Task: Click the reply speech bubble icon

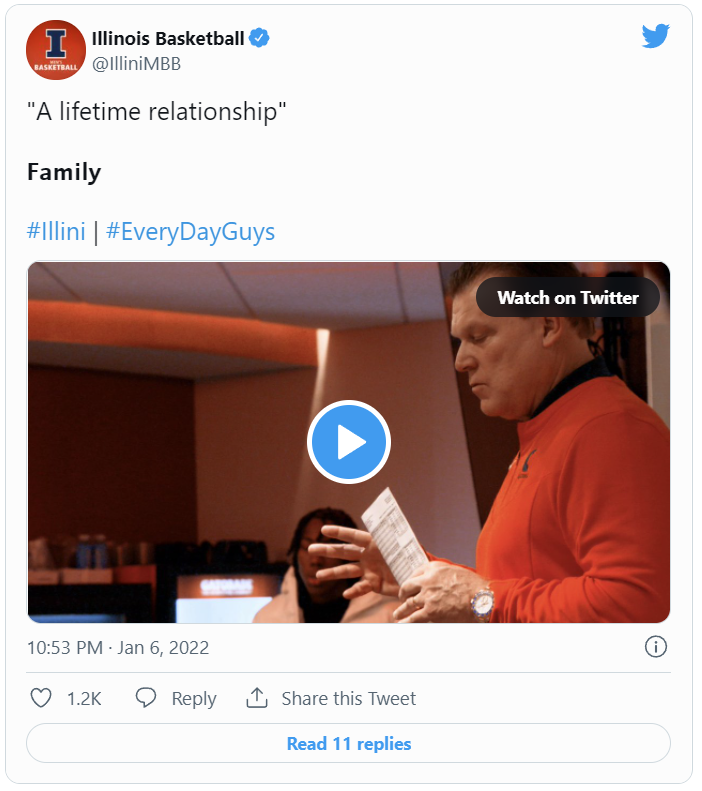Action: (146, 698)
